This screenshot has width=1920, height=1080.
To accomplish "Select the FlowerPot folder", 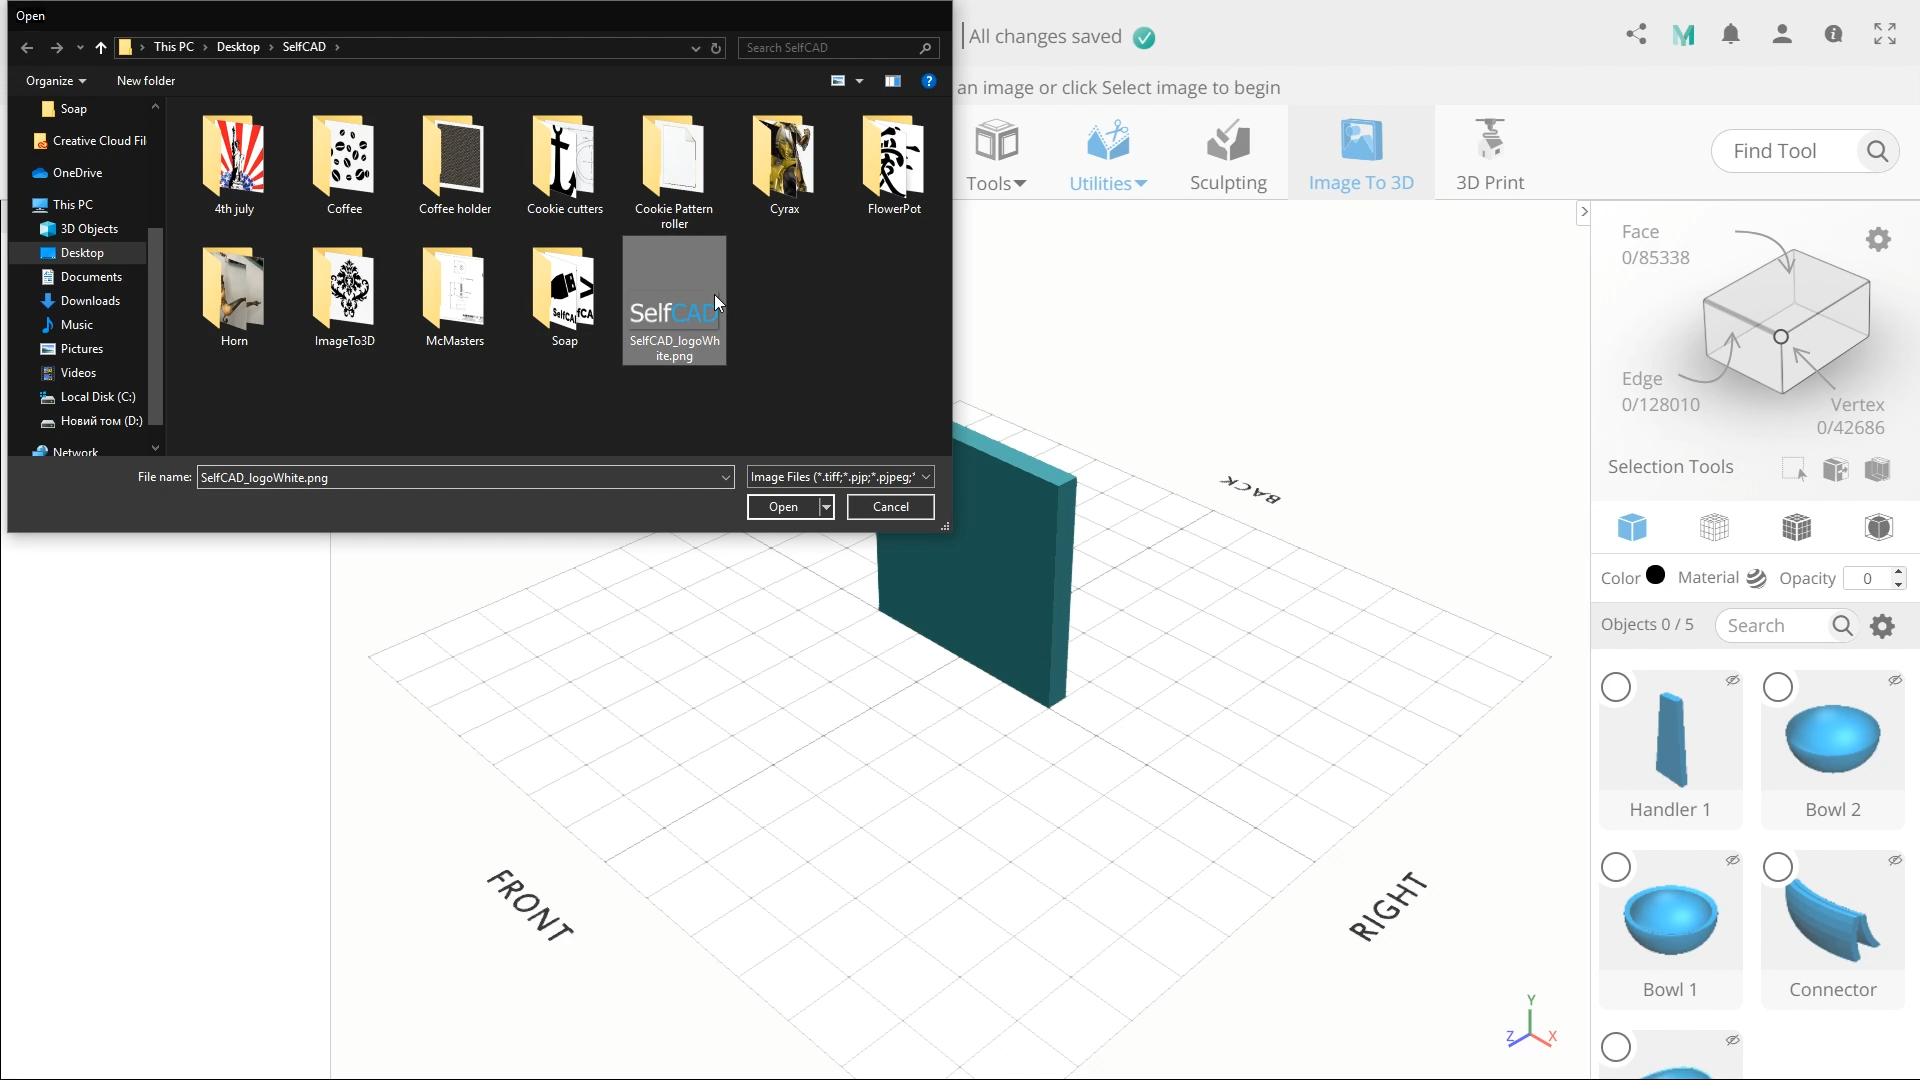I will point(894,165).
